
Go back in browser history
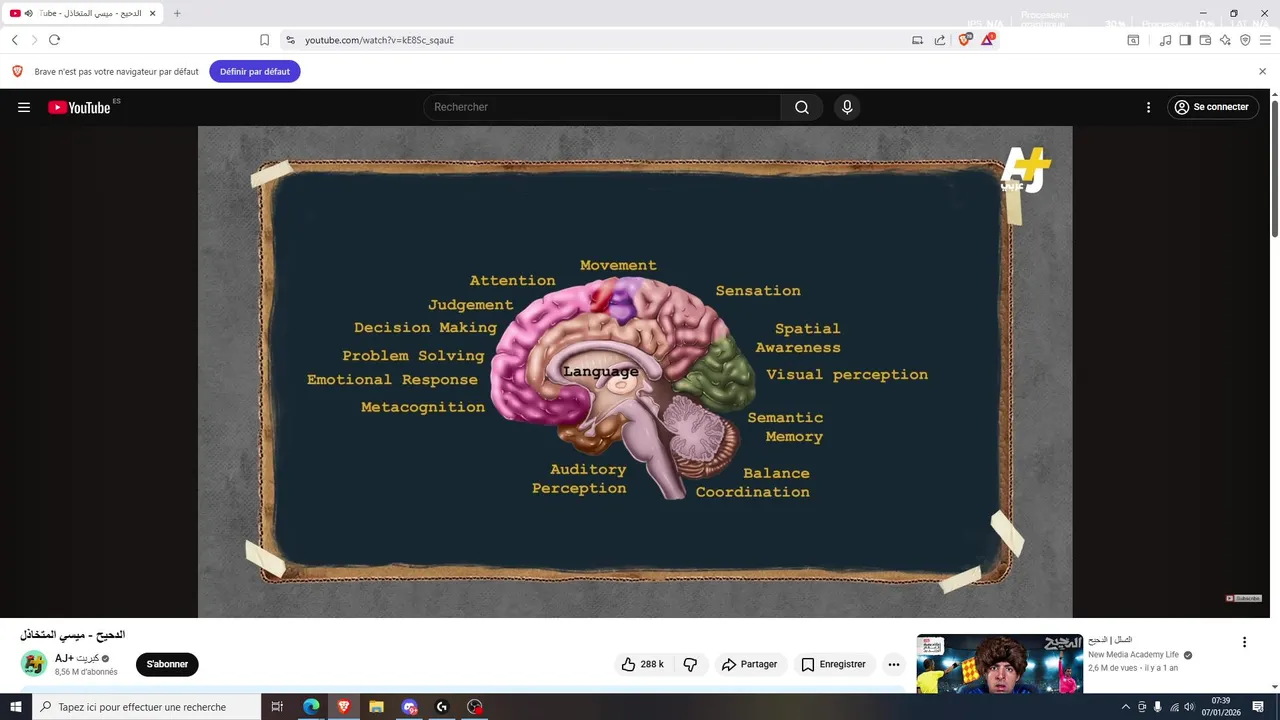15,40
